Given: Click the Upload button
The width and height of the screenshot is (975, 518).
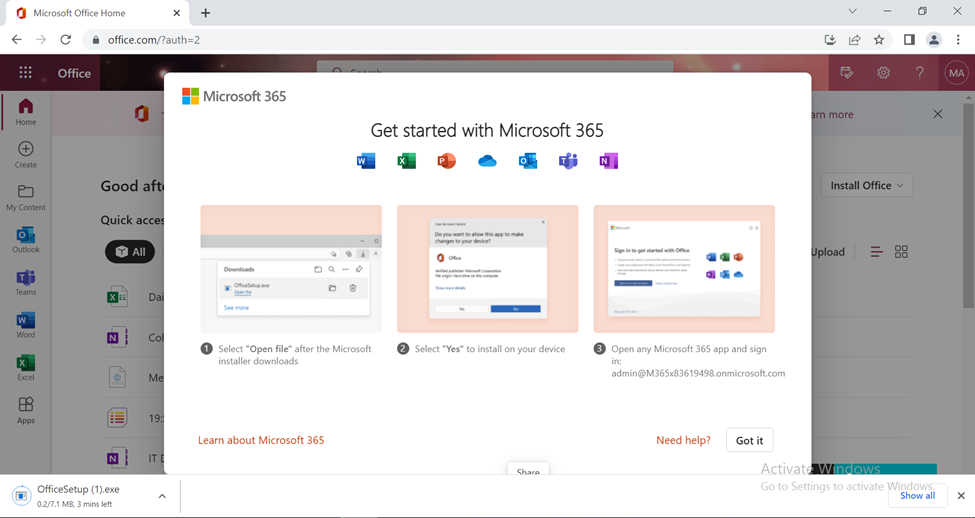Looking at the screenshot, I should tap(827, 252).
